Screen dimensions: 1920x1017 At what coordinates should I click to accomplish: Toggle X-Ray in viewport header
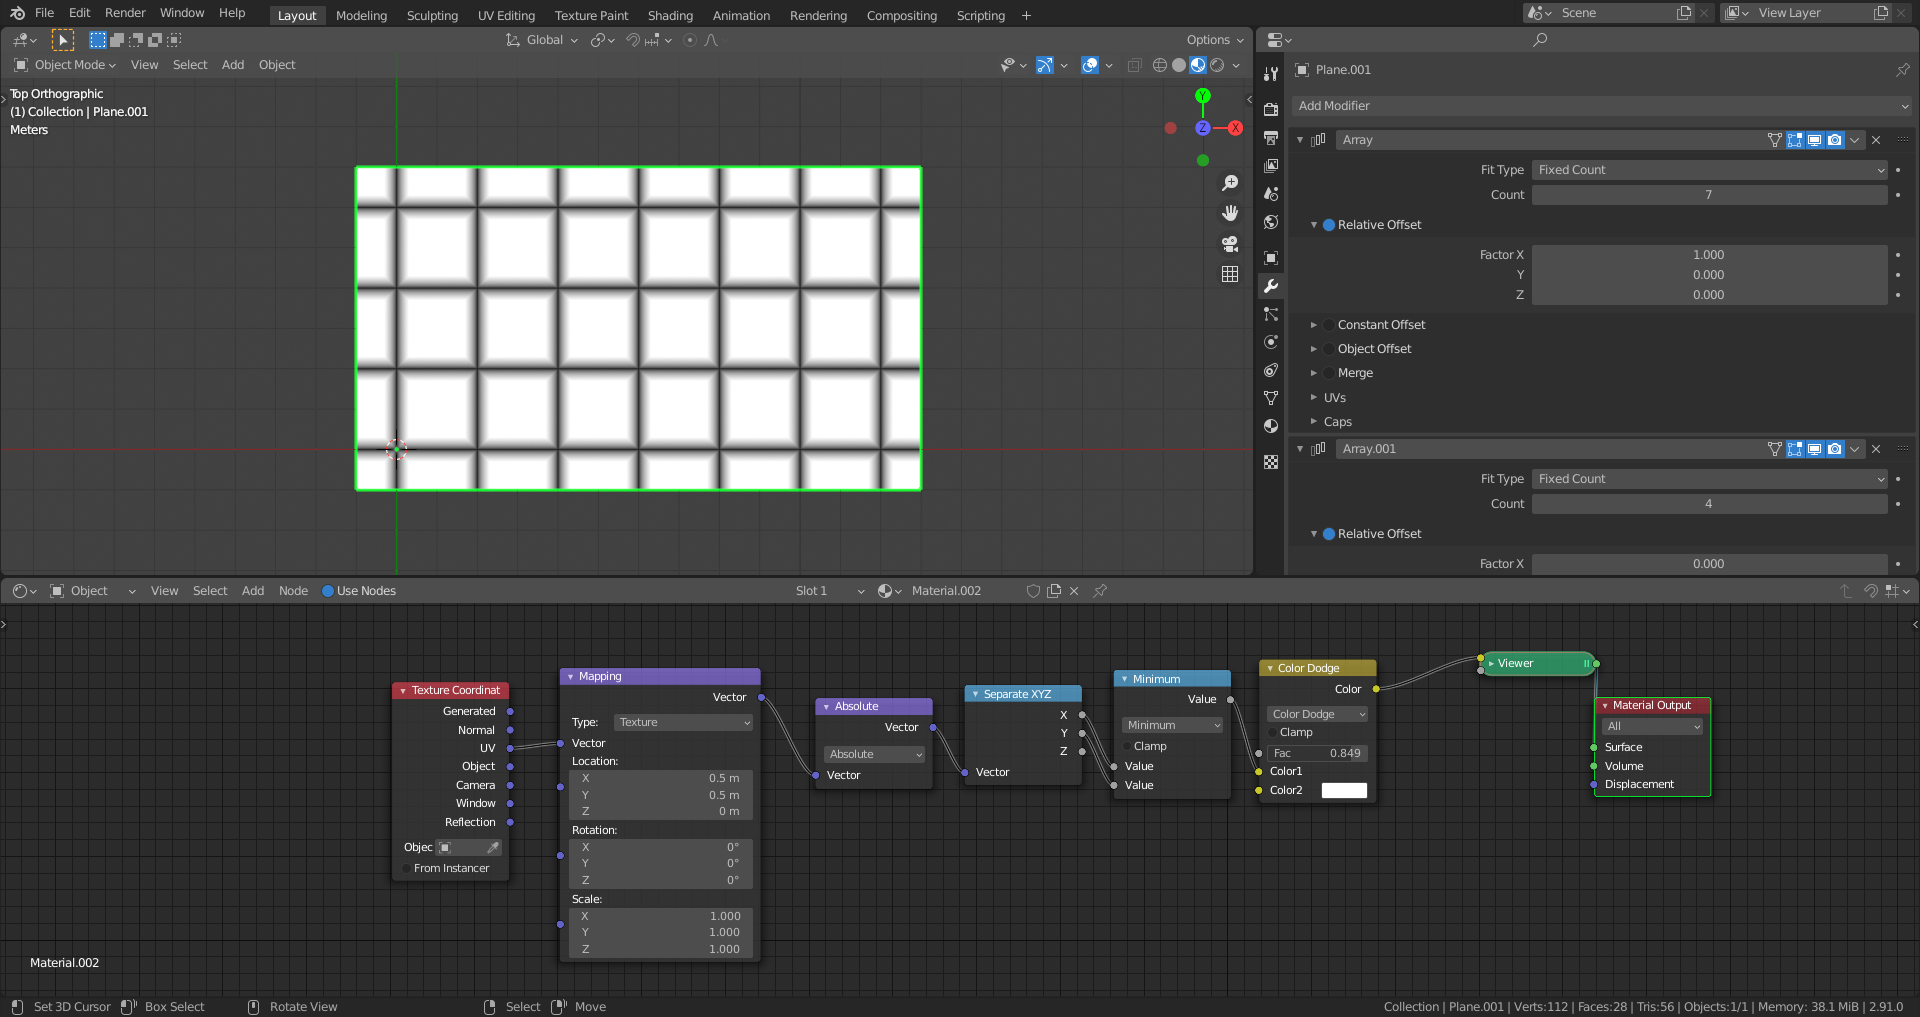point(1134,65)
